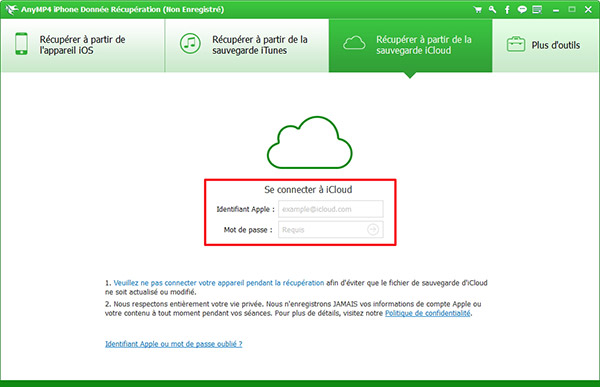Click the key register icon
This screenshot has height=387, width=600.
tap(492, 10)
